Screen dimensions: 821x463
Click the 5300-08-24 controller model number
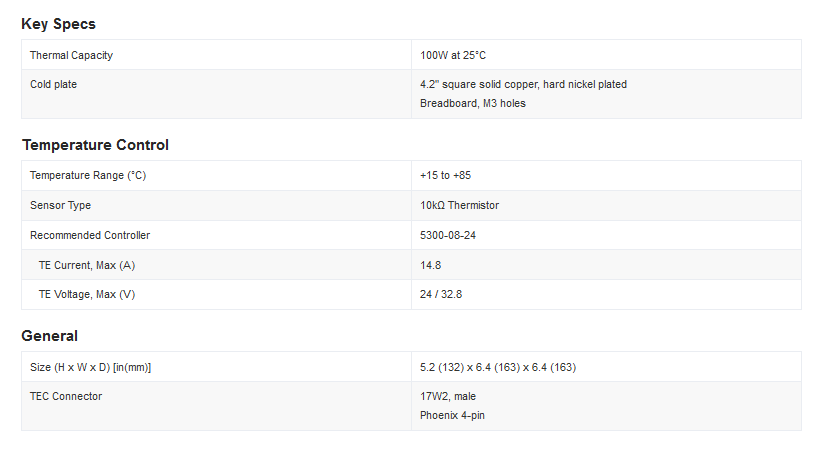point(450,236)
